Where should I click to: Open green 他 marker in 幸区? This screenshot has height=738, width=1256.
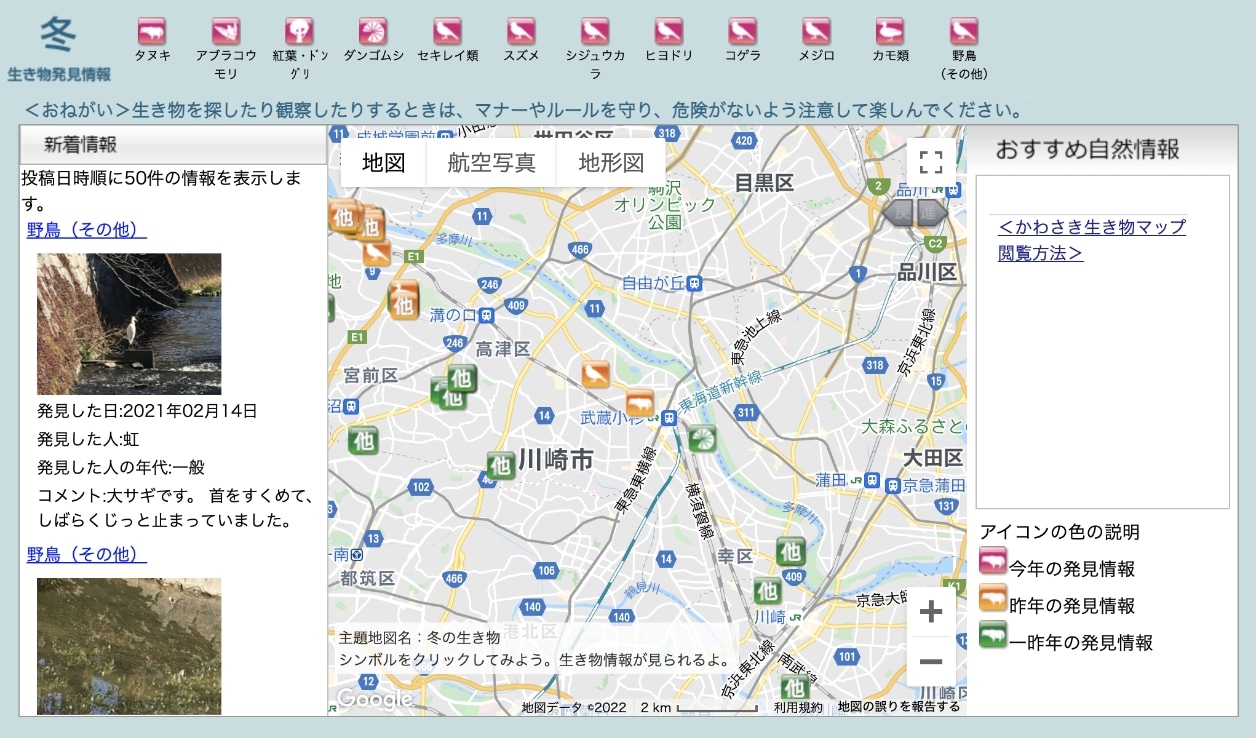tap(791, 551)
